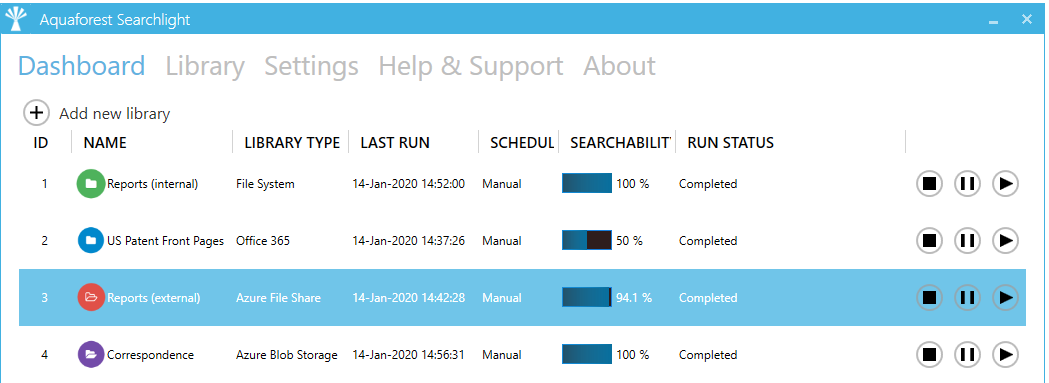Pause the US Patent Front Pages run
The image size is (1049, 383).
[967, 240]
